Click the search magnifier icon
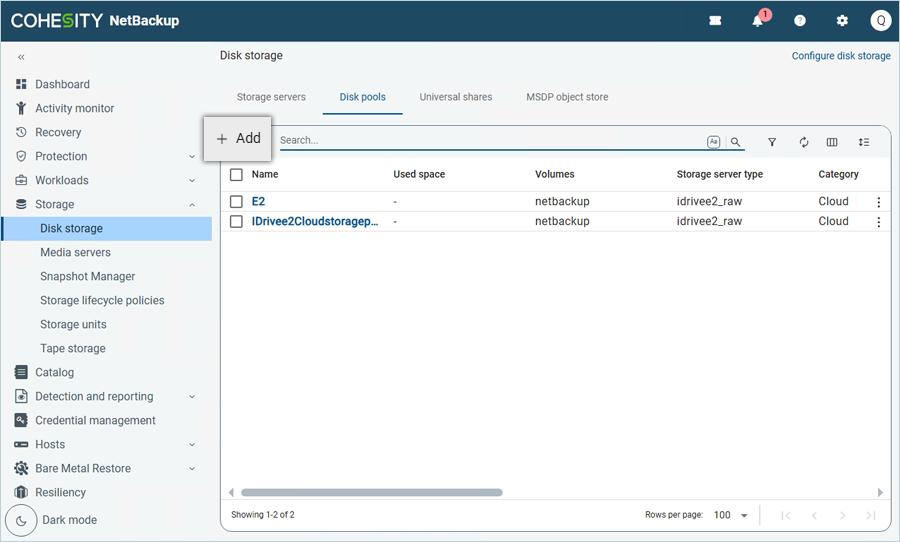The width and height of the screenshot is (900, 542). click(x=736, y=143)
